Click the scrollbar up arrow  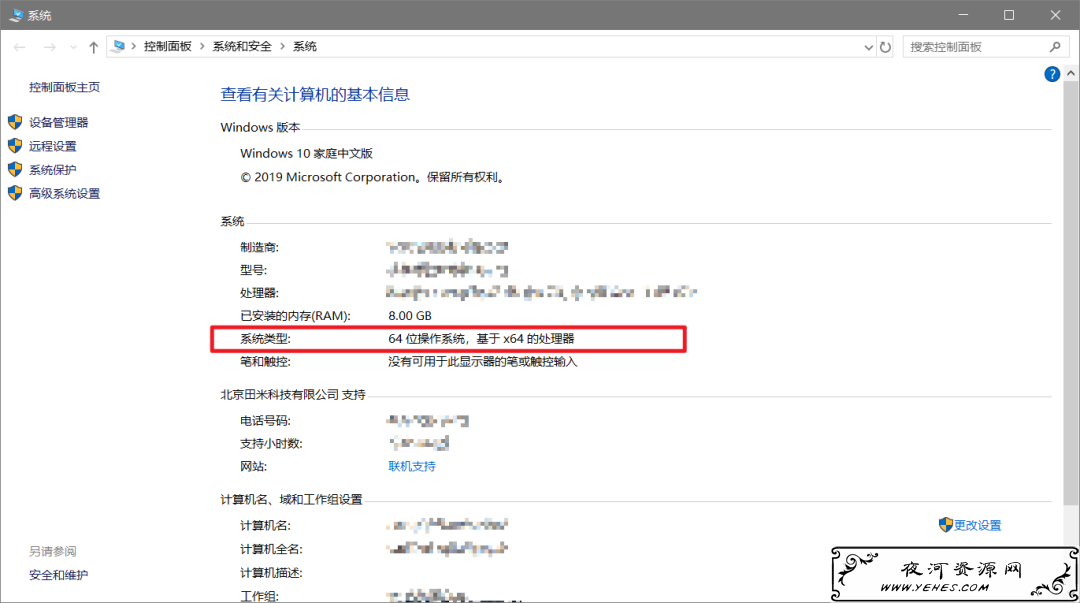click(1070, 73)
